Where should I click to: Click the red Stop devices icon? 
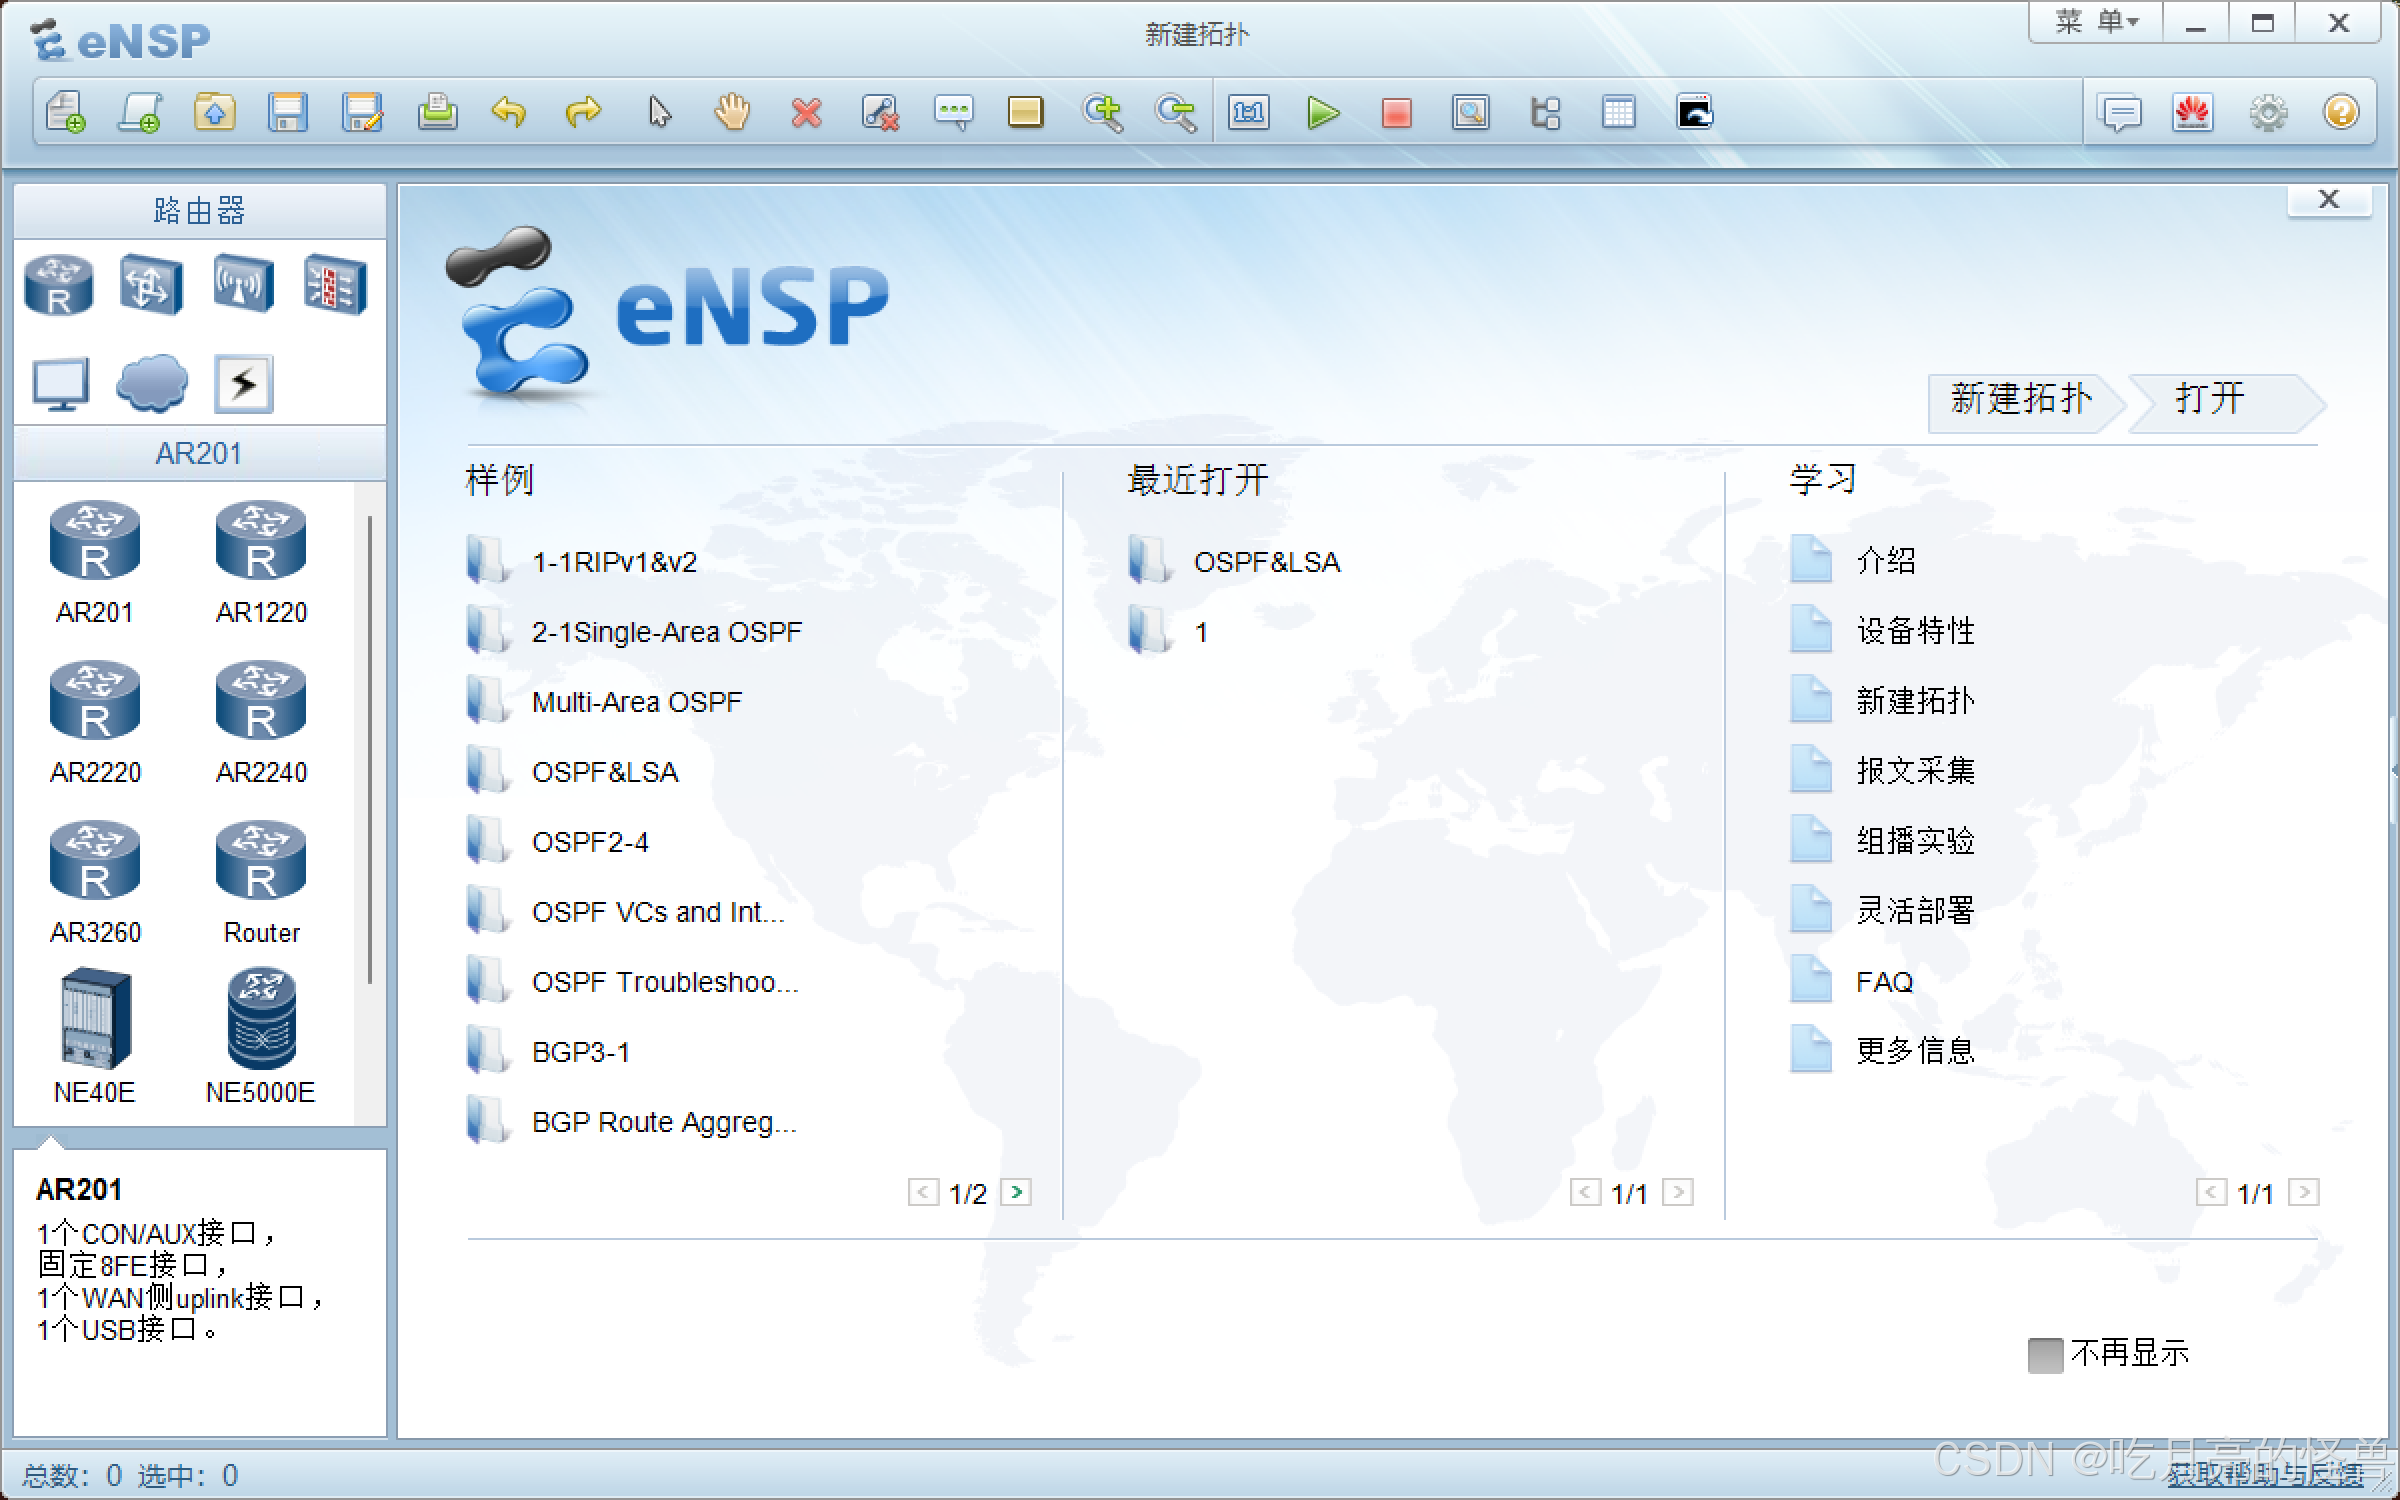[1396, 113]
